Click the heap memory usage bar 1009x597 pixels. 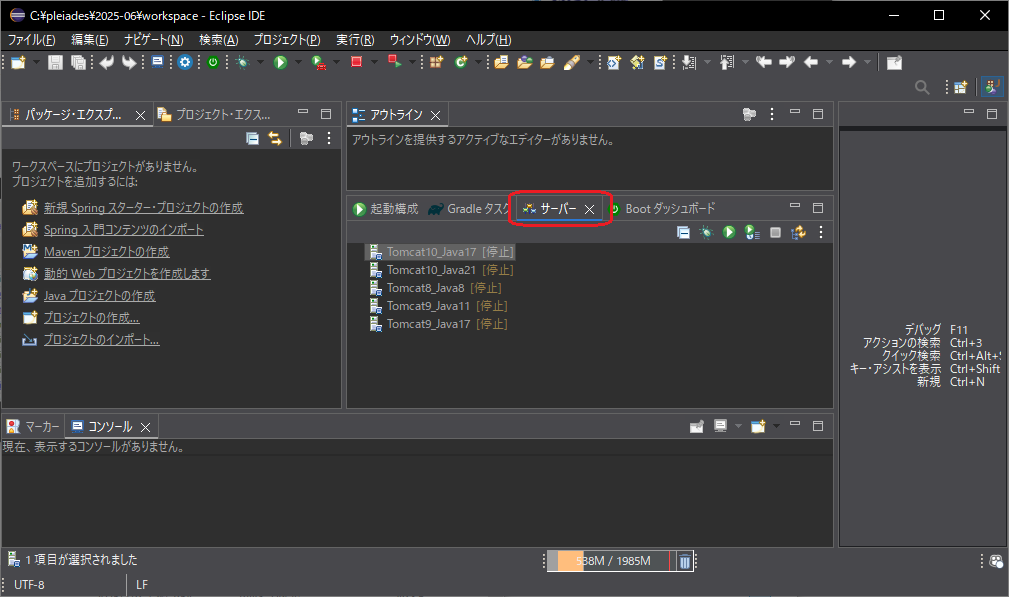(610, 561)
